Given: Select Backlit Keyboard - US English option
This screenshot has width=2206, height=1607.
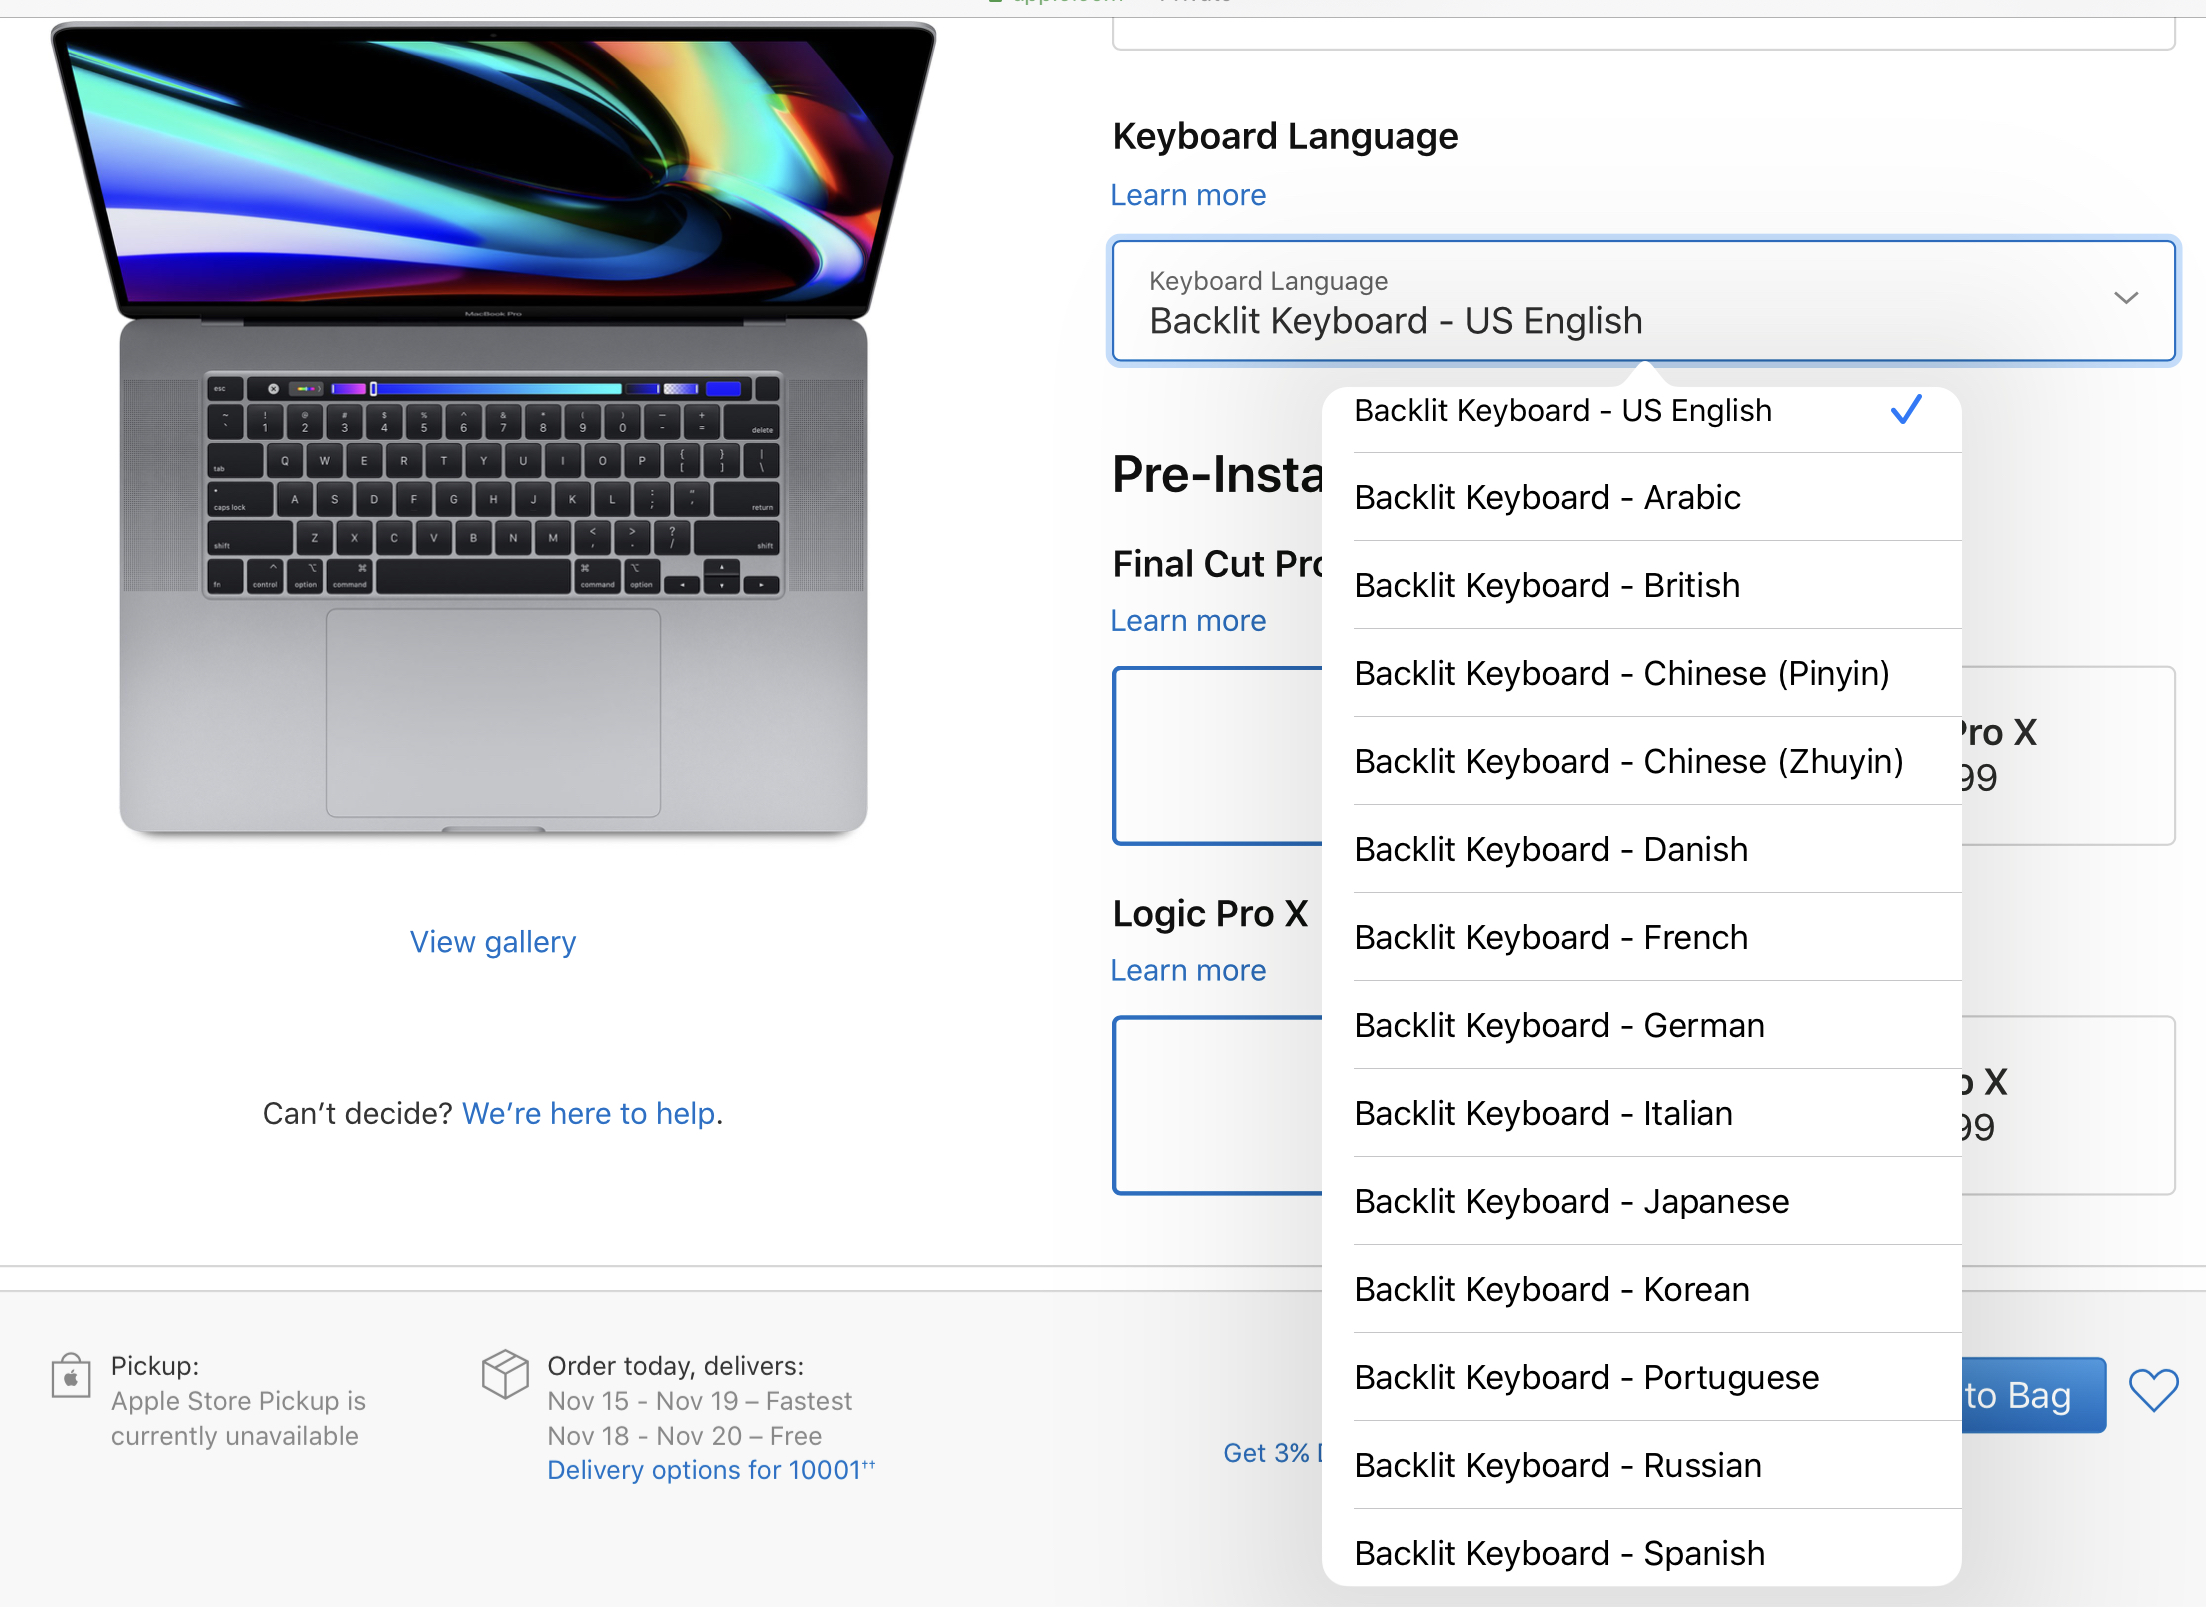Looking at the screenshot, I should click(x=1641, y=410).
